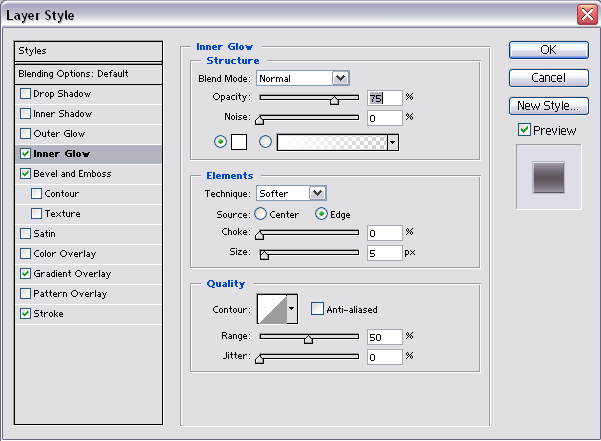Close the Layer Style dialog
Image resolution: width=601 pixels, height=441 pixels.
(x=587, y=14)
